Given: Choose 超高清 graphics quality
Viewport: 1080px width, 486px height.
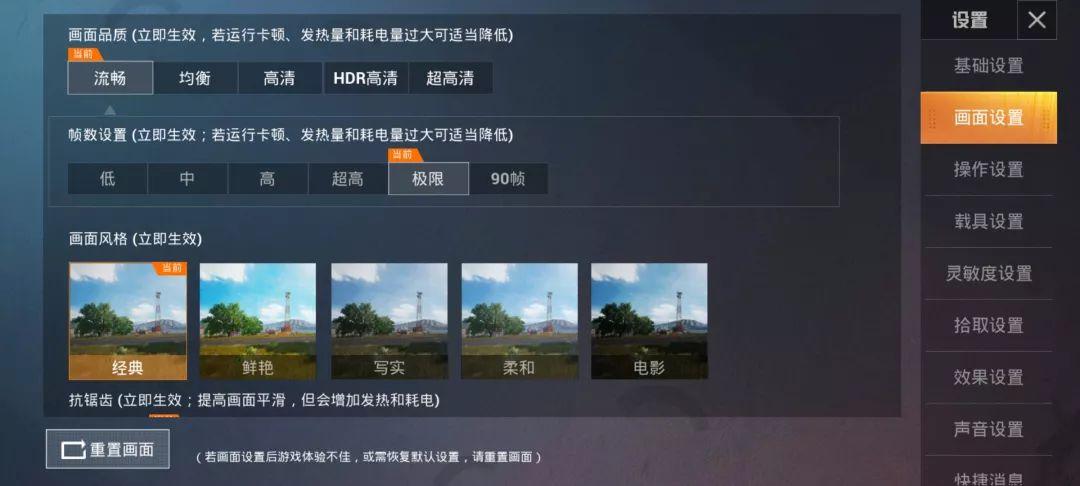Looking at the screenshot, I should coord(450,78).
